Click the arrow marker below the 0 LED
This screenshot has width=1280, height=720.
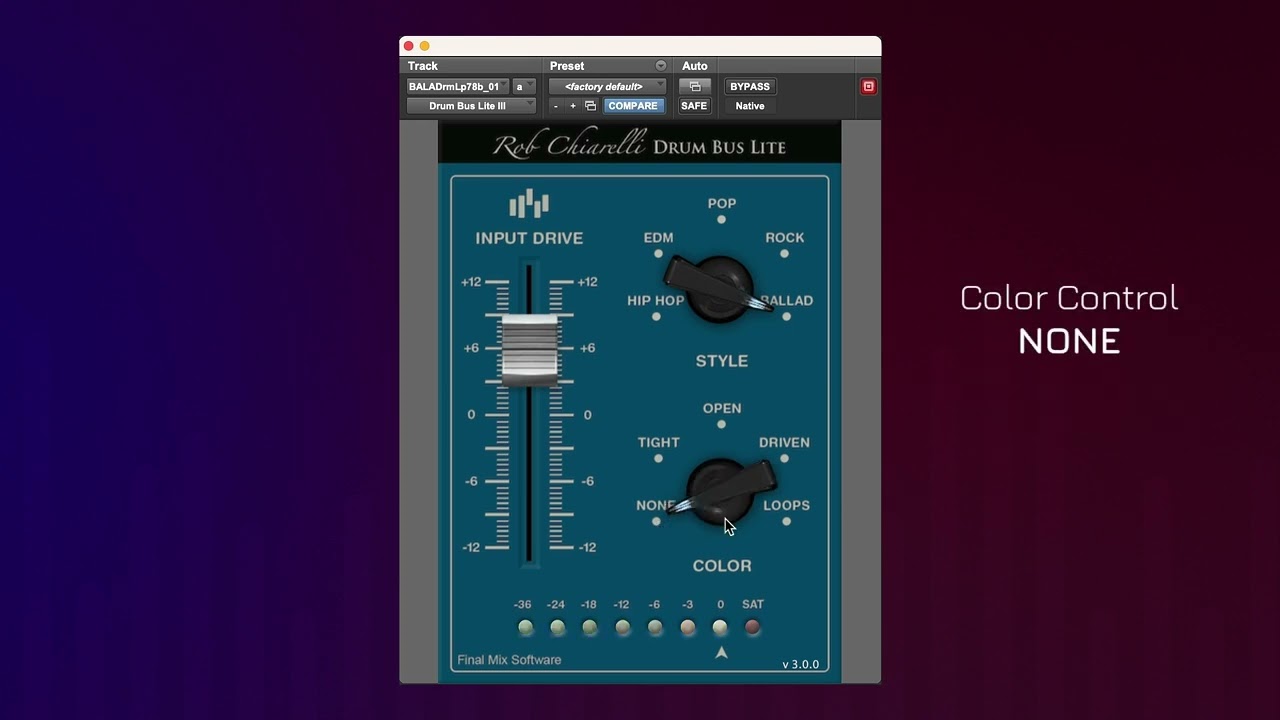tap(721, 653)
